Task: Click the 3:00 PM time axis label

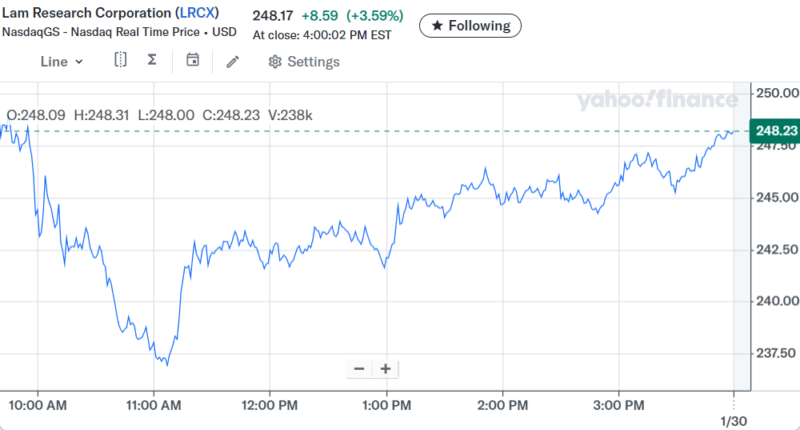Action: pos(618,405)
